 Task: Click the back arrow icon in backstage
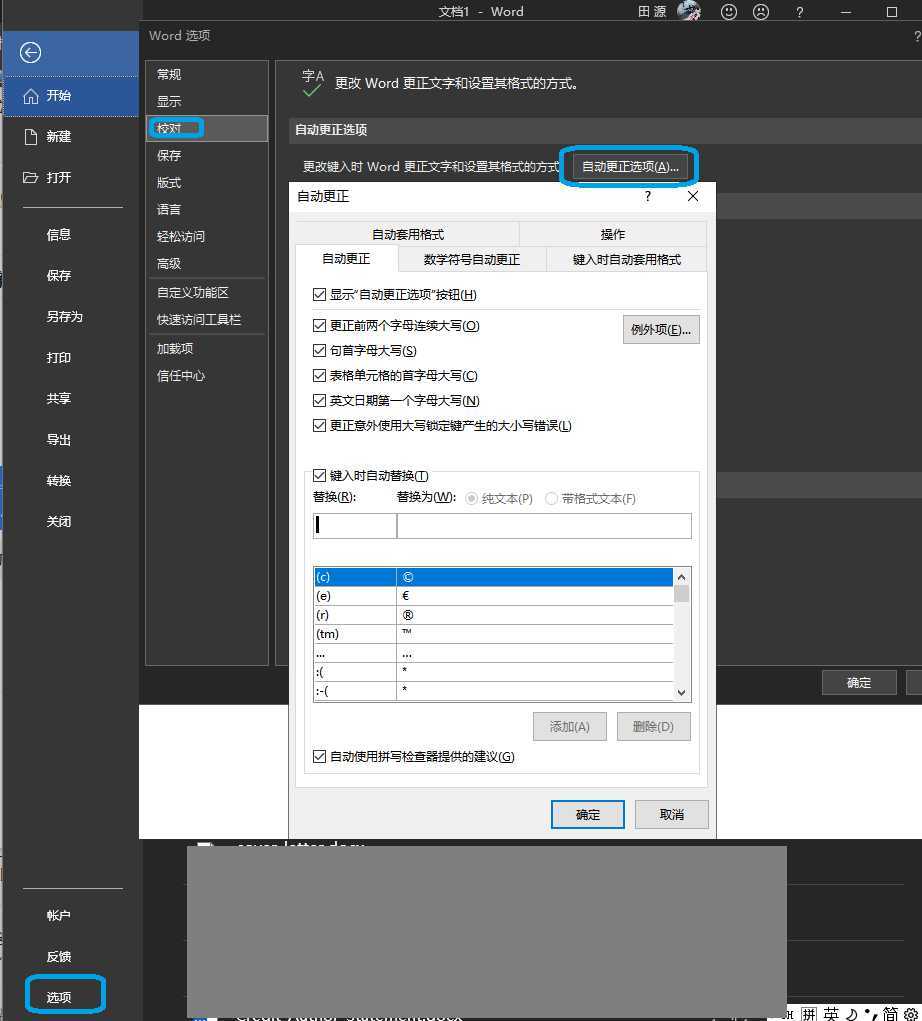pyautogui.click(x=31, y=53)
